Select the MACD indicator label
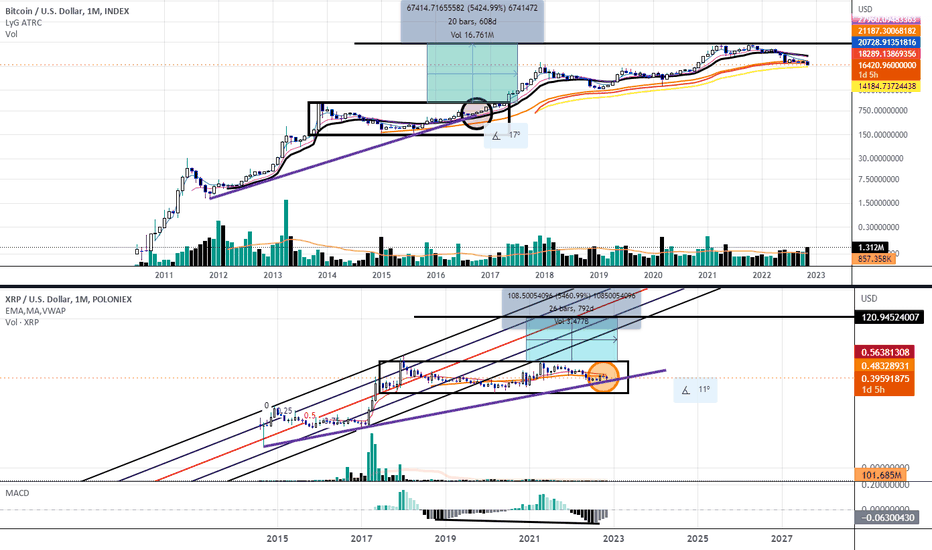The height and width of the screenshot is (550, 932). pos(17,493)
